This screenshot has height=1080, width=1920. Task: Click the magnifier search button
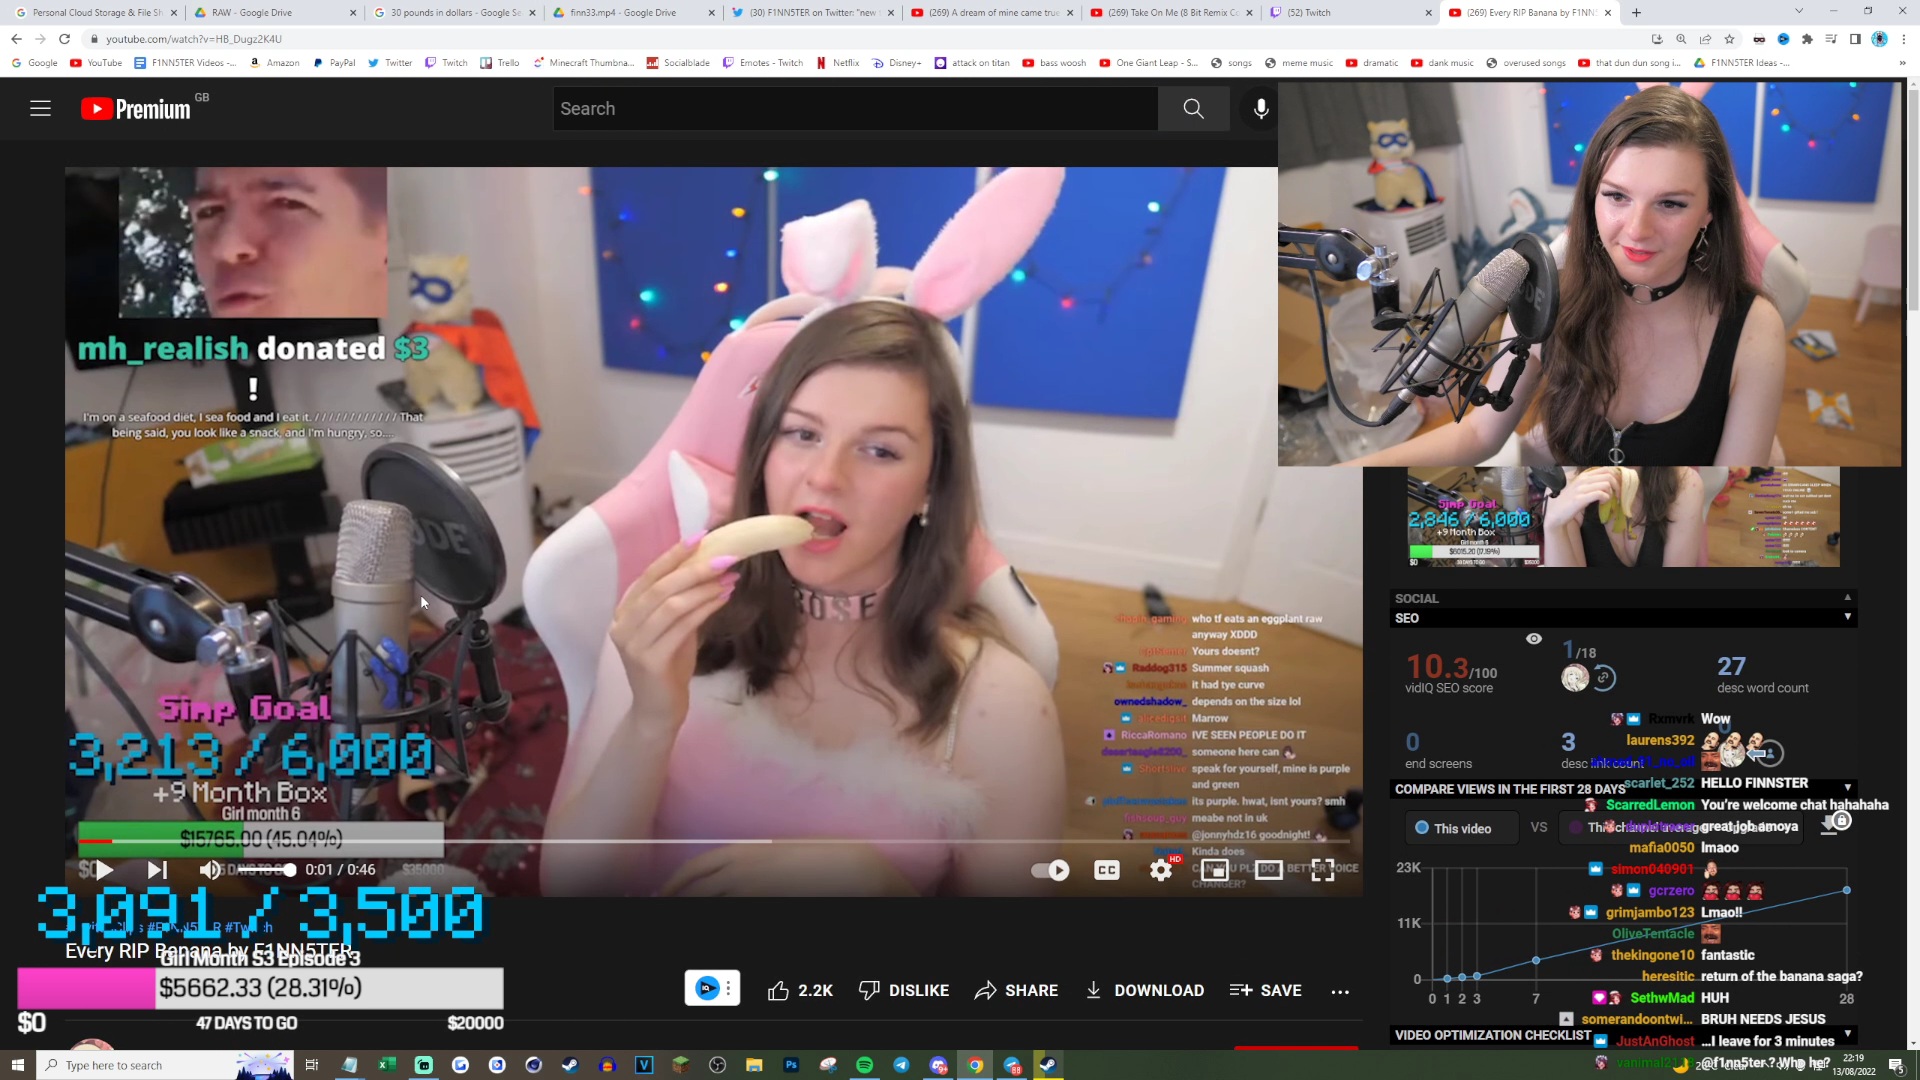click(1193, 109)
